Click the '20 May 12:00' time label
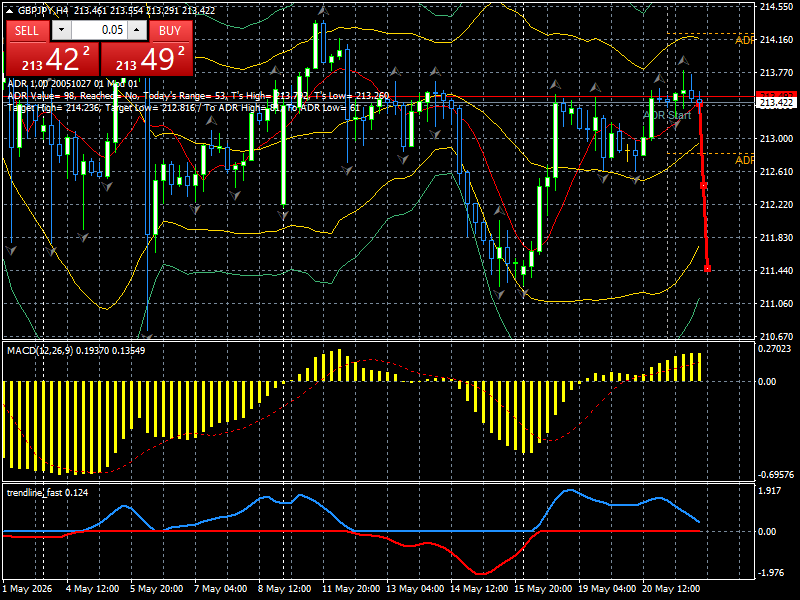Image resolution: width=800 pixels, height=600 pixels. [x=670, y=589]
